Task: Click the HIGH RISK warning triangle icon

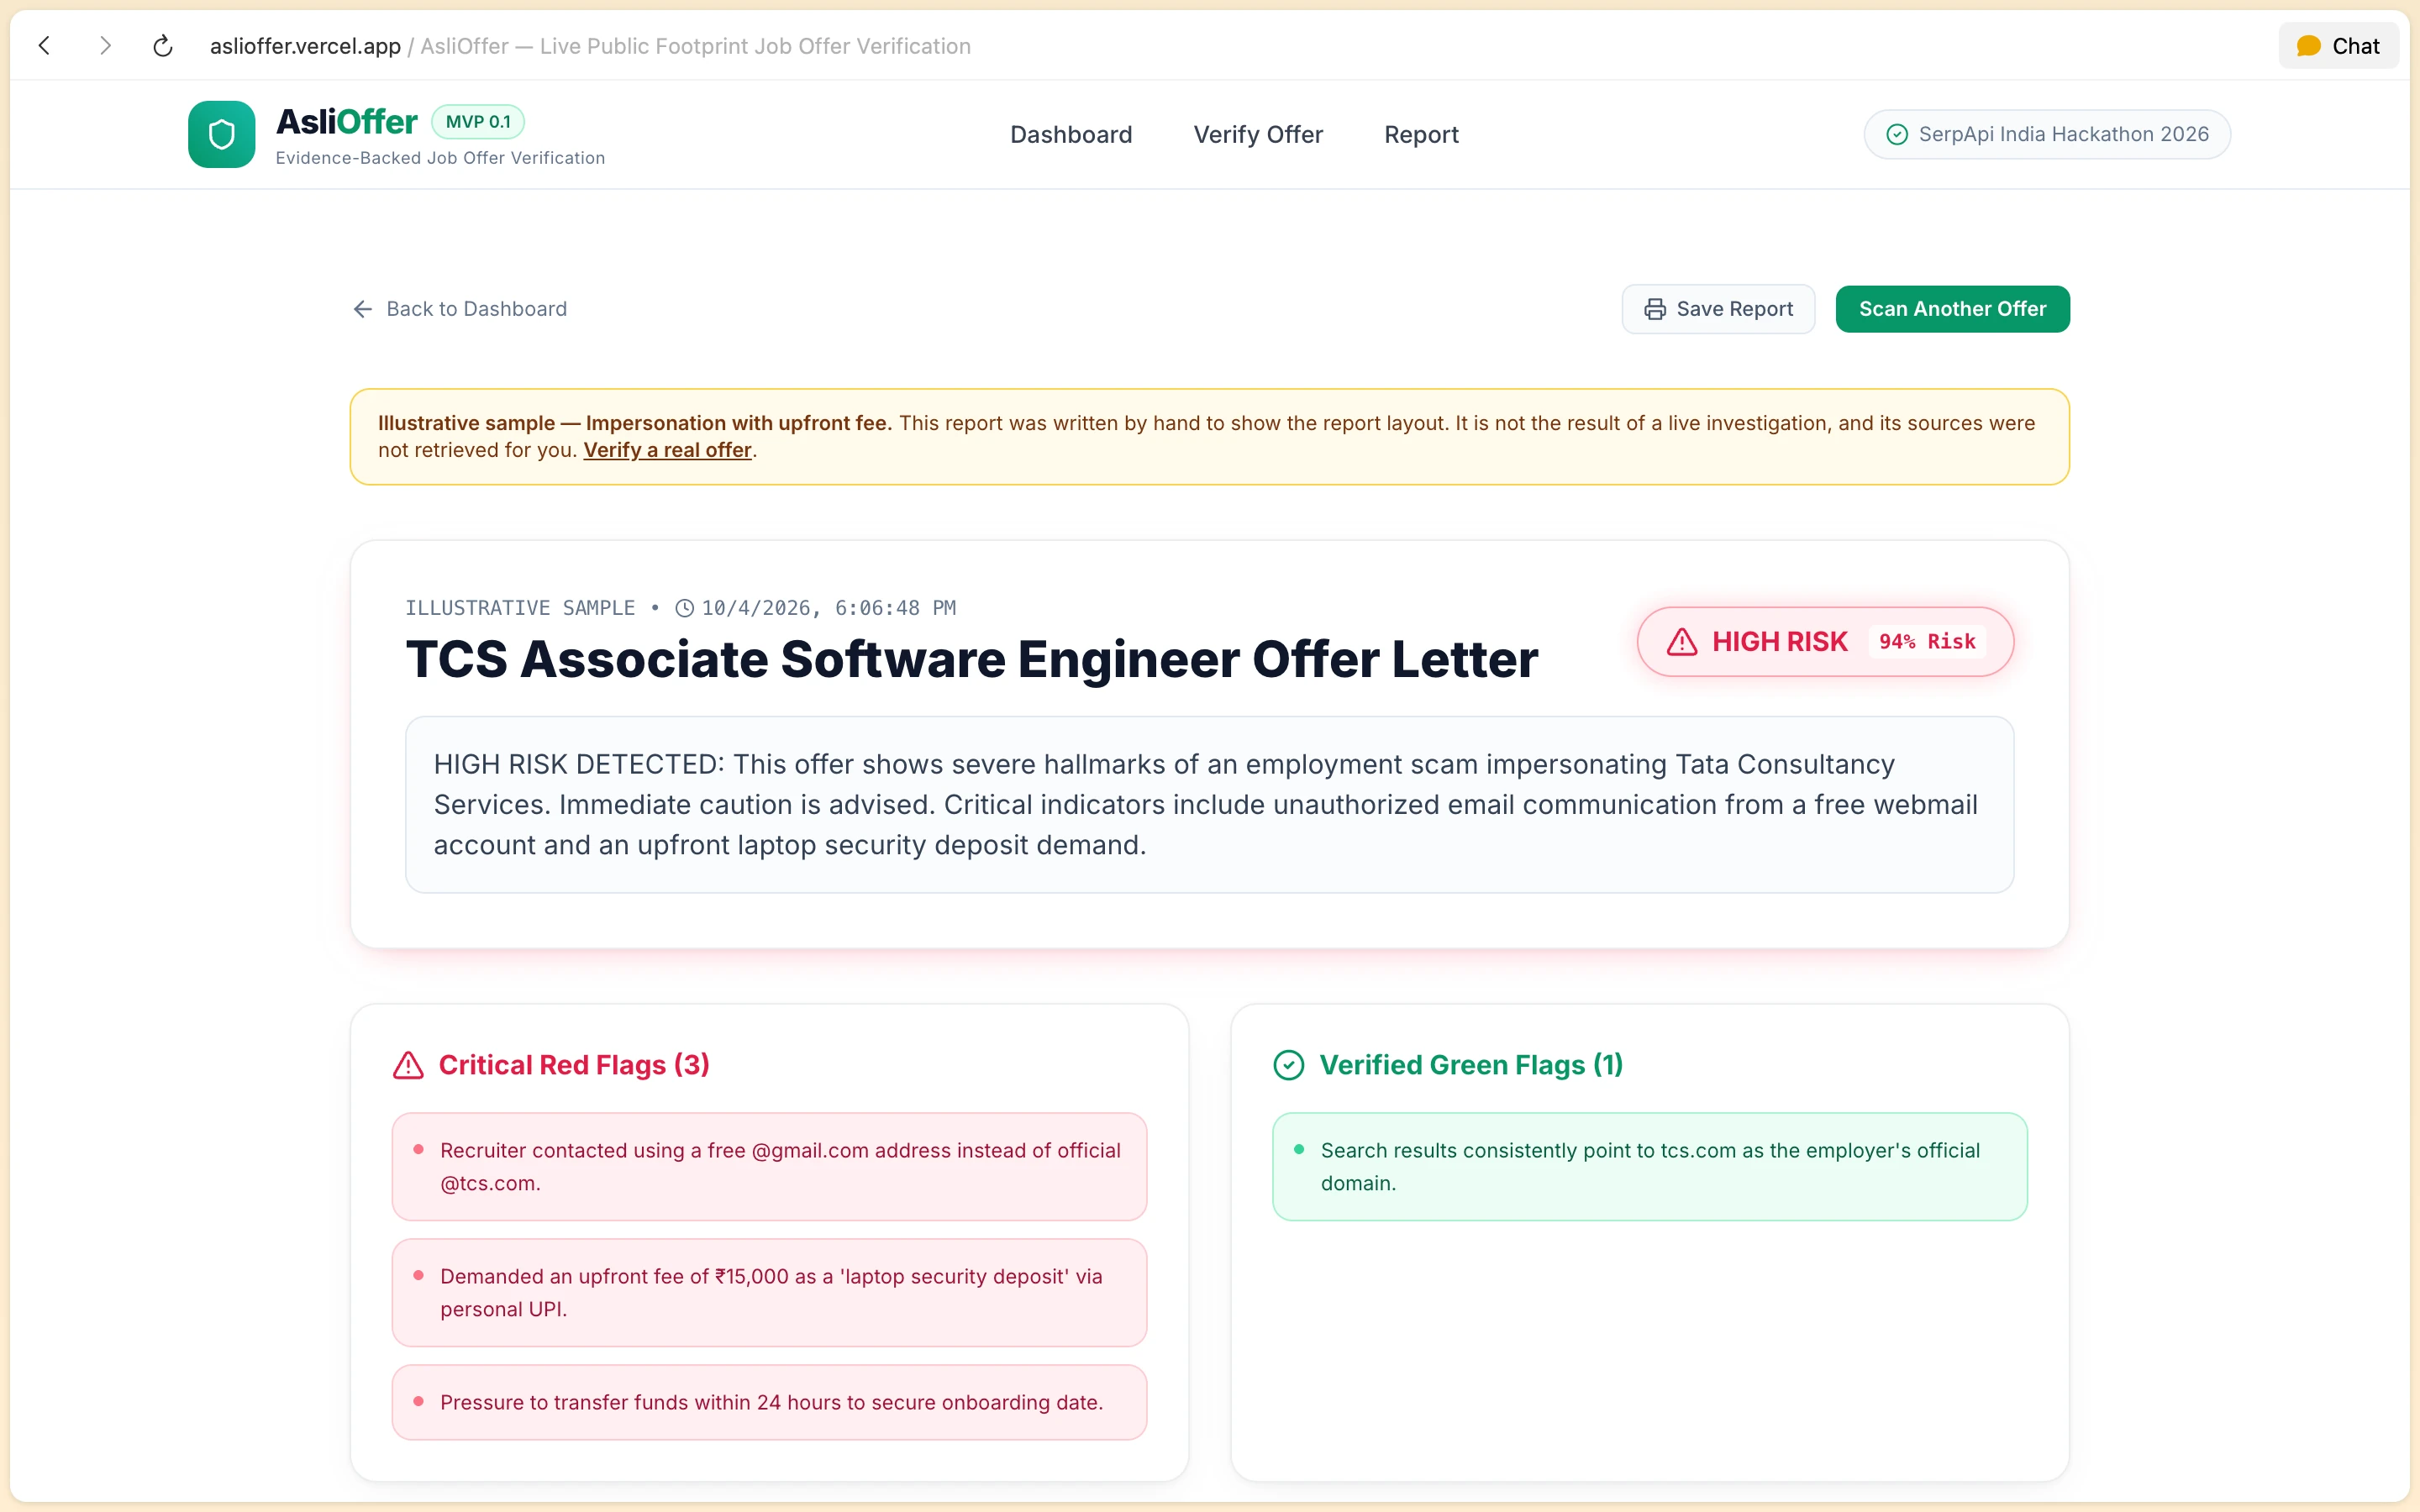Action: click(1682, 642)
